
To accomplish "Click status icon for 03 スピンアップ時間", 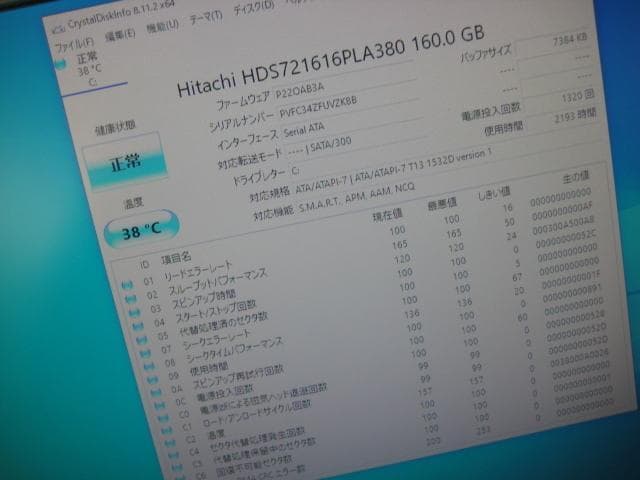I will point(134,313).
